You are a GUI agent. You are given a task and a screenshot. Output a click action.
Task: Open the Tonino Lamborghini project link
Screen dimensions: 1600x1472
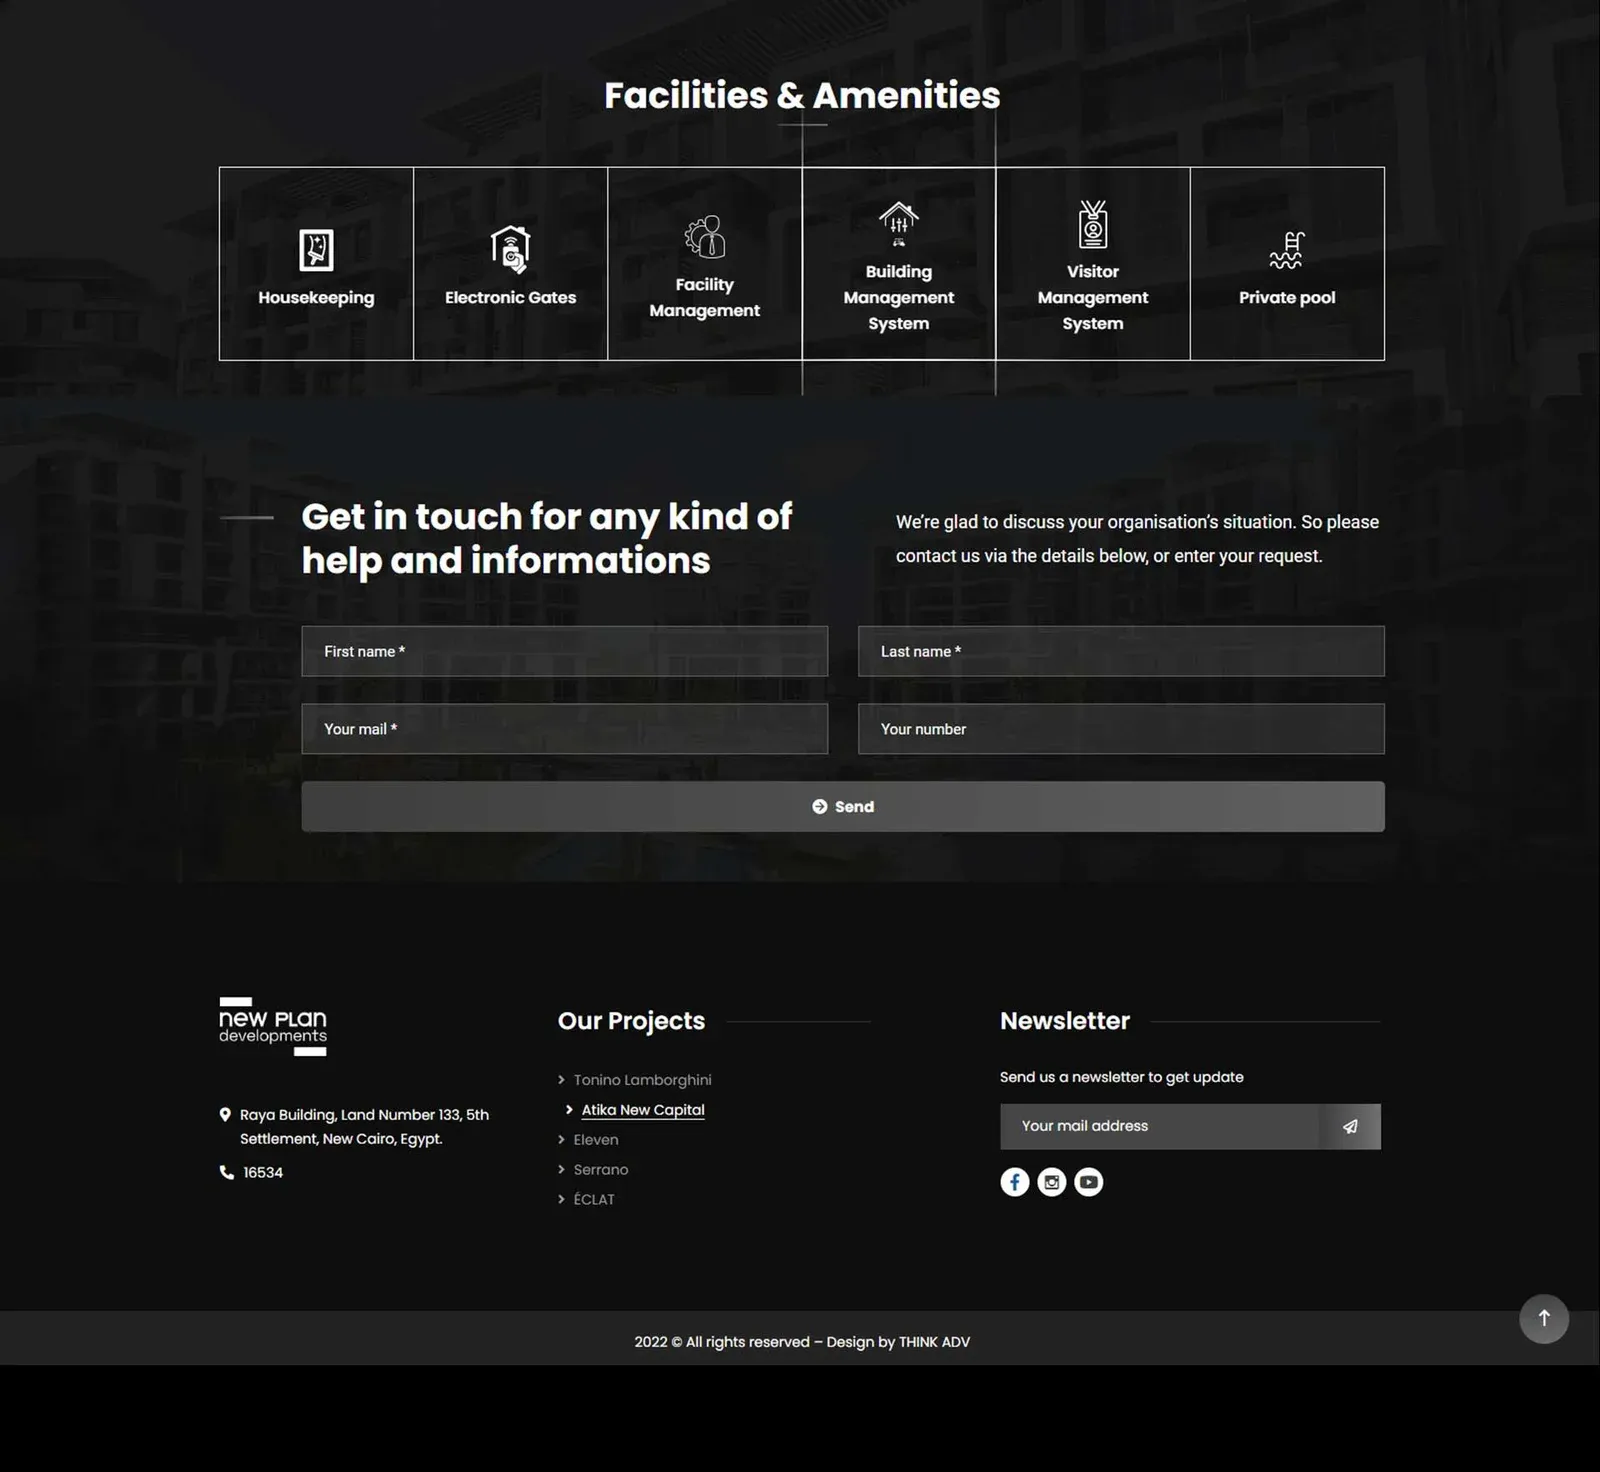[x=642, y=1080]
